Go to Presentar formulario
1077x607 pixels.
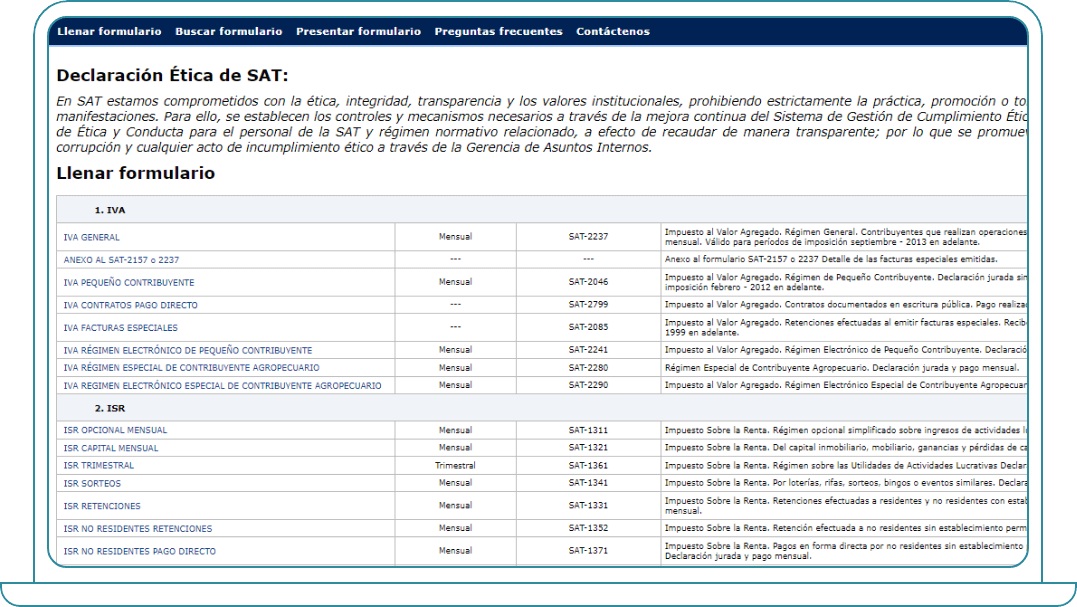pos(359,32)
